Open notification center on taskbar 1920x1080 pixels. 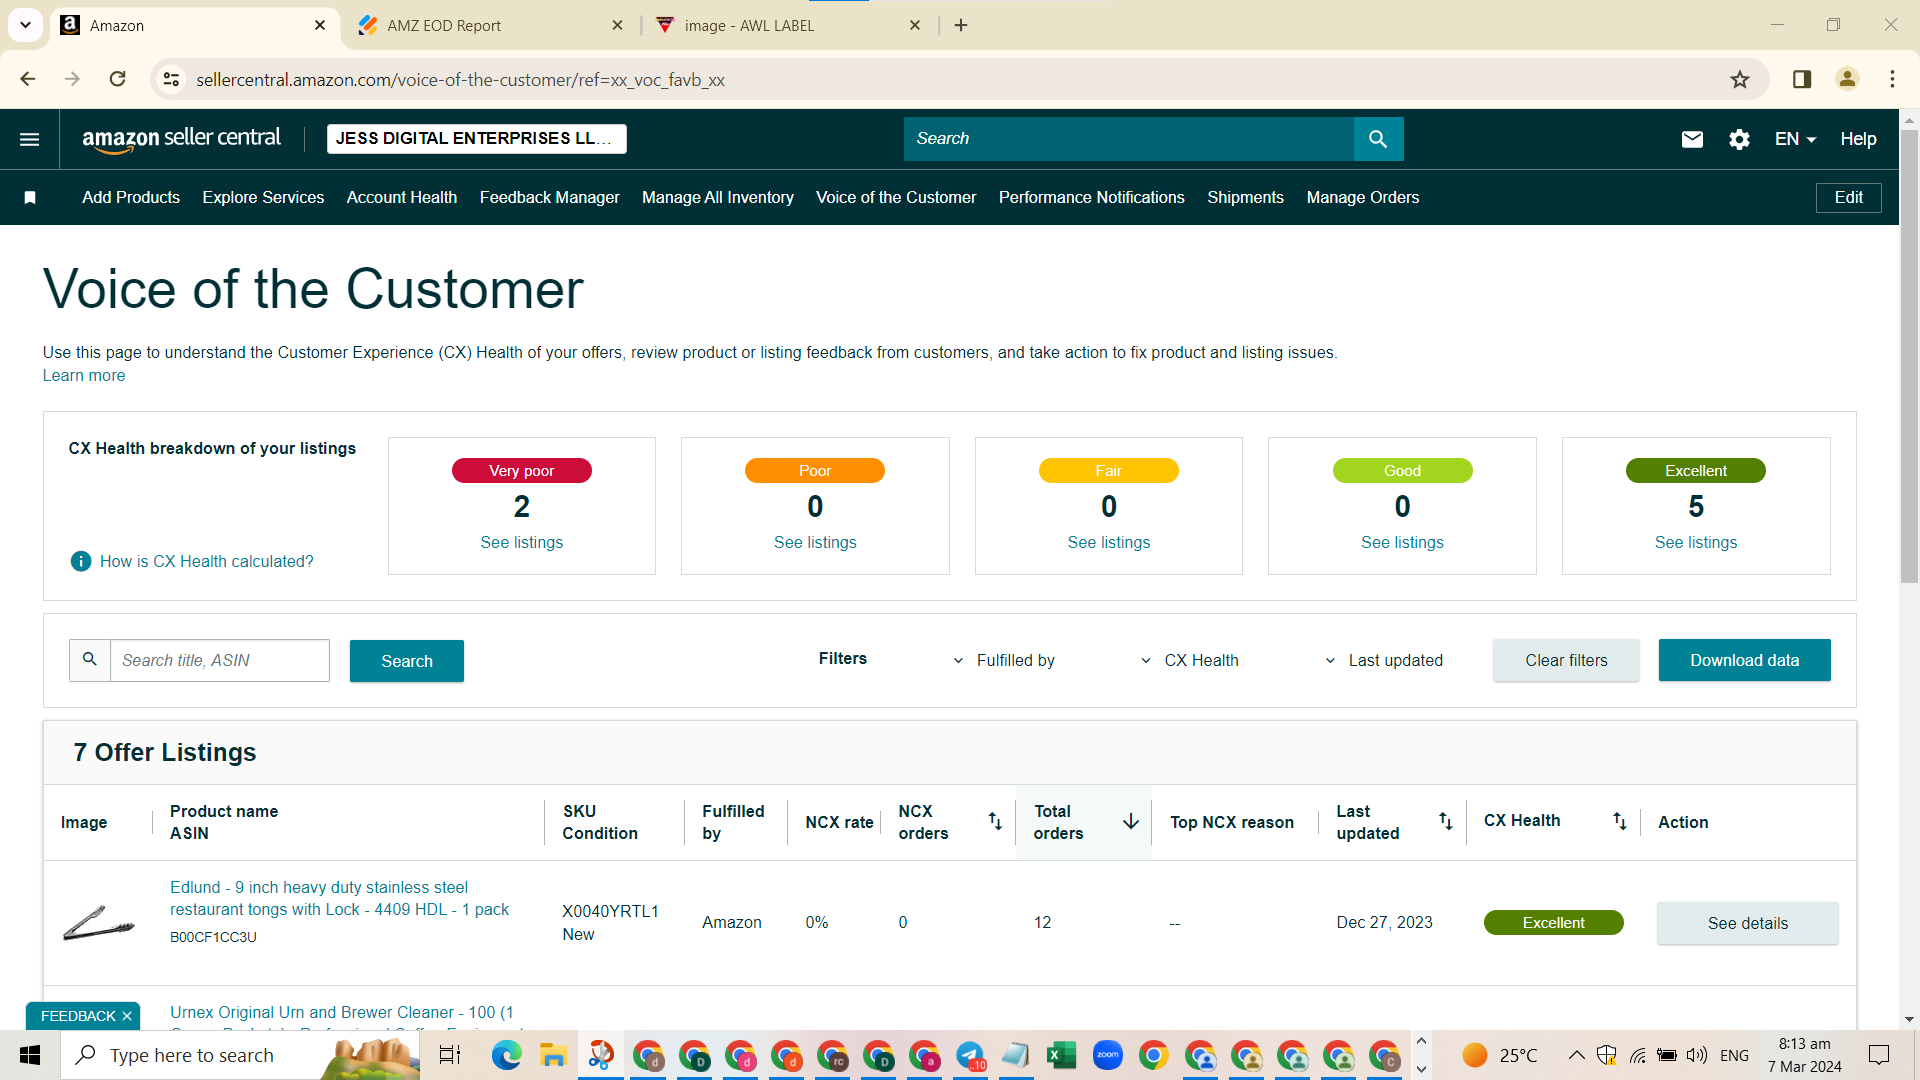1879,1055
